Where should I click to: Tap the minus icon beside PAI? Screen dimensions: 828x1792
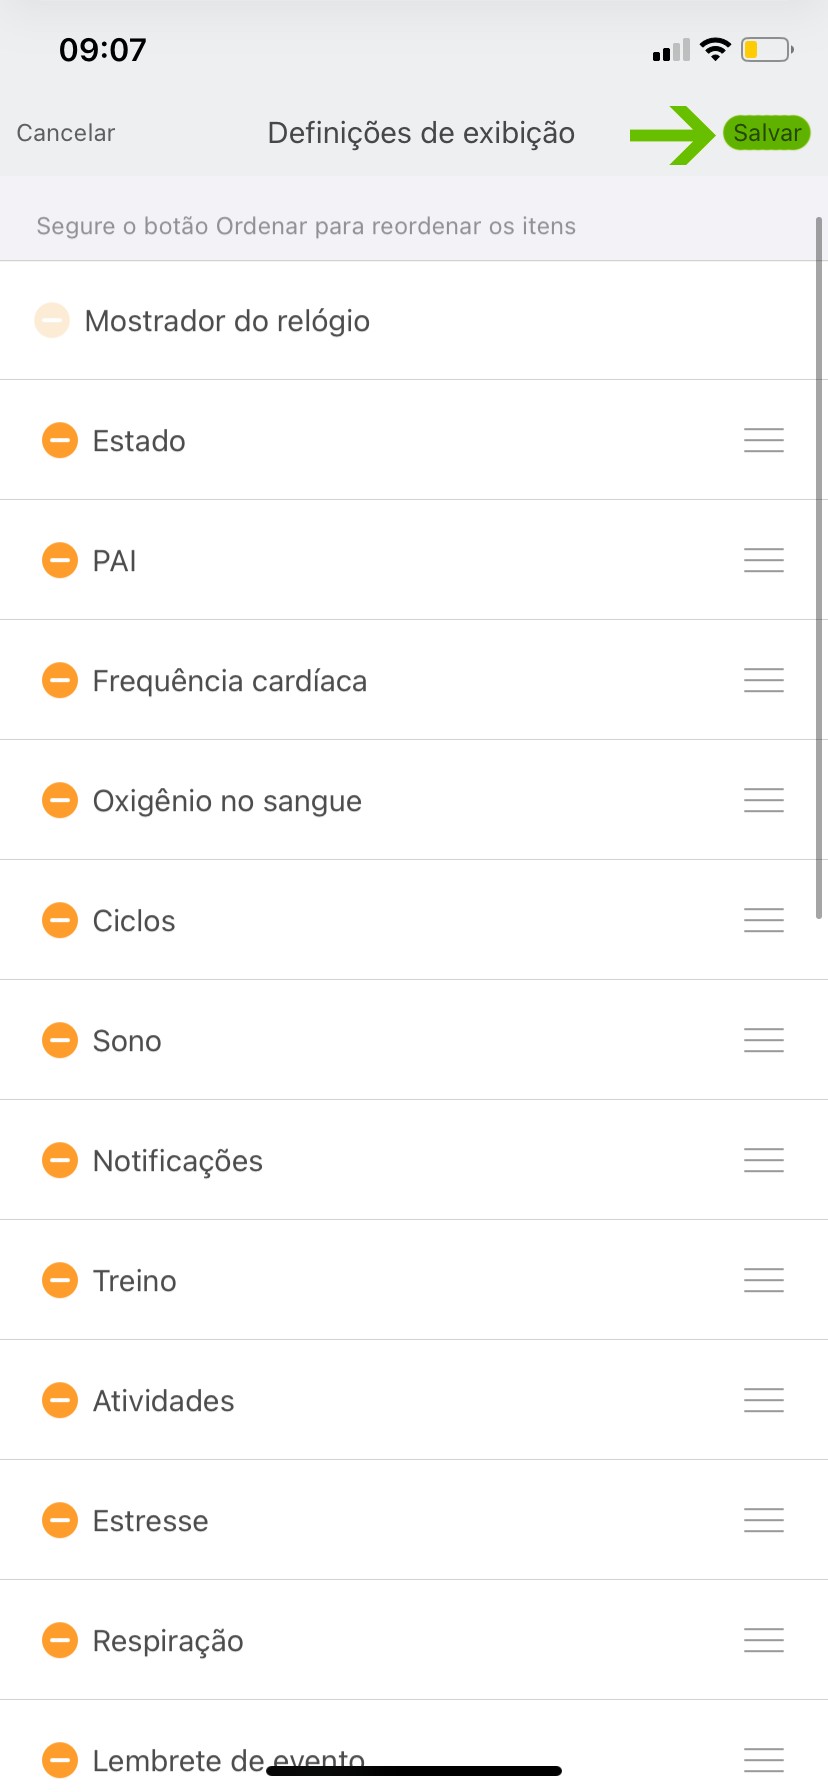(60, 560)
